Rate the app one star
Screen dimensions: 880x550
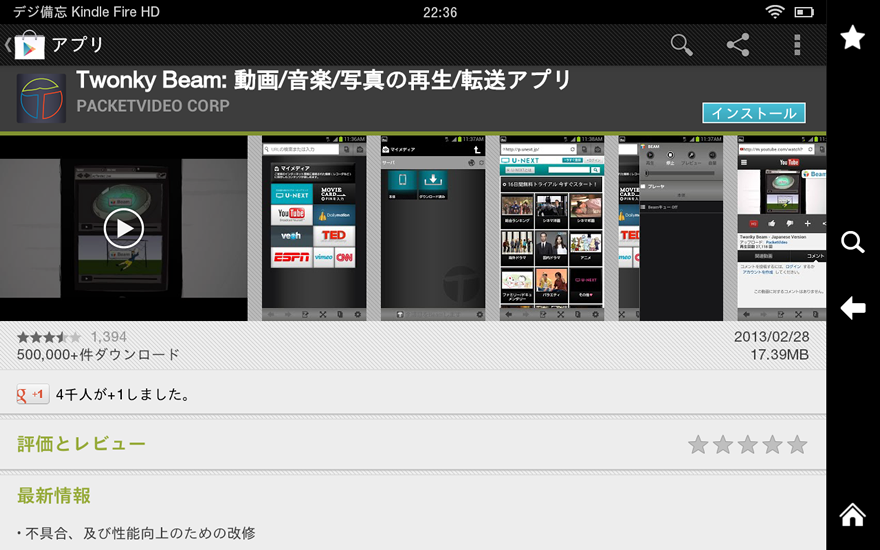coord(698,444)
